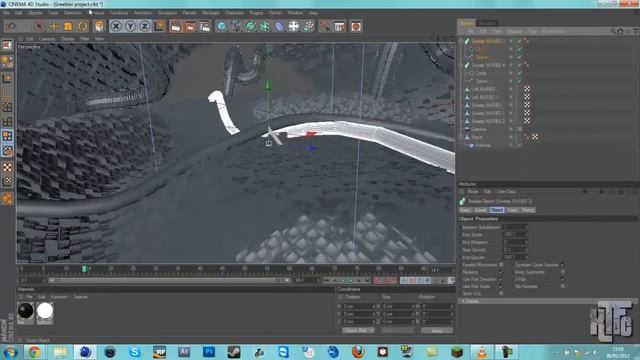The image size is (640, 360).
Task: Collapse the first Sweep NURBS hierarchy
Action: click(461, 41)
